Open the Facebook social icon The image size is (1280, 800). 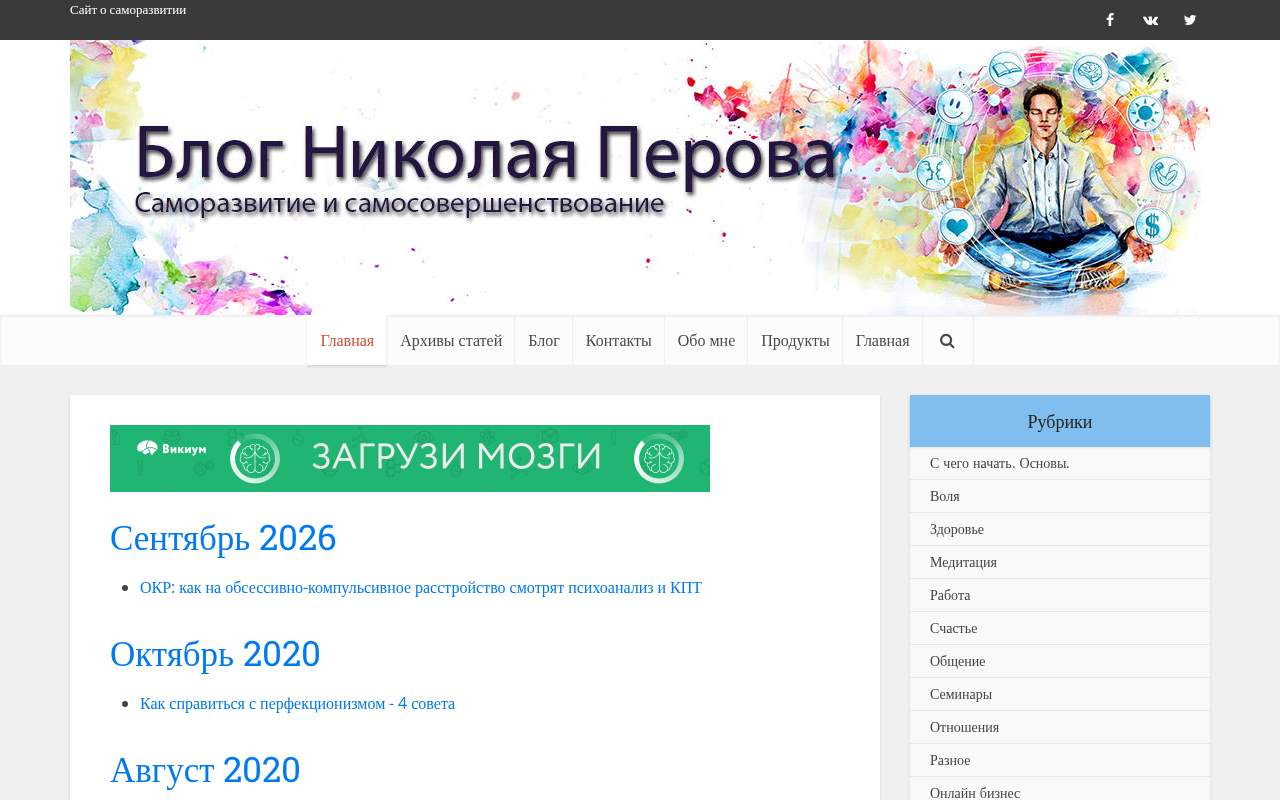click(x=1110, y=20)
